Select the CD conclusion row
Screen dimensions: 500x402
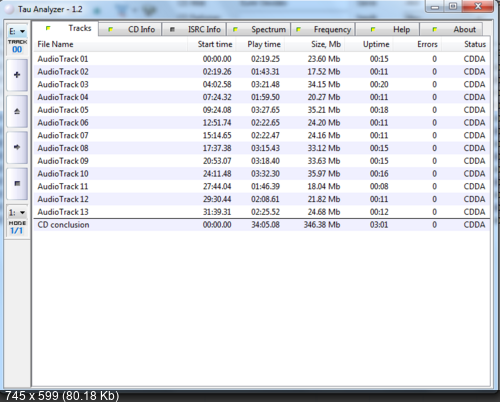(262, 225)
